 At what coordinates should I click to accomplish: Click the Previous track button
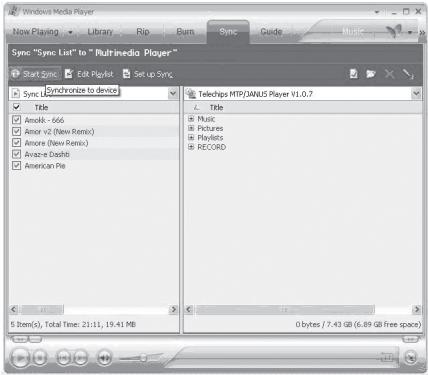(63, 358)
